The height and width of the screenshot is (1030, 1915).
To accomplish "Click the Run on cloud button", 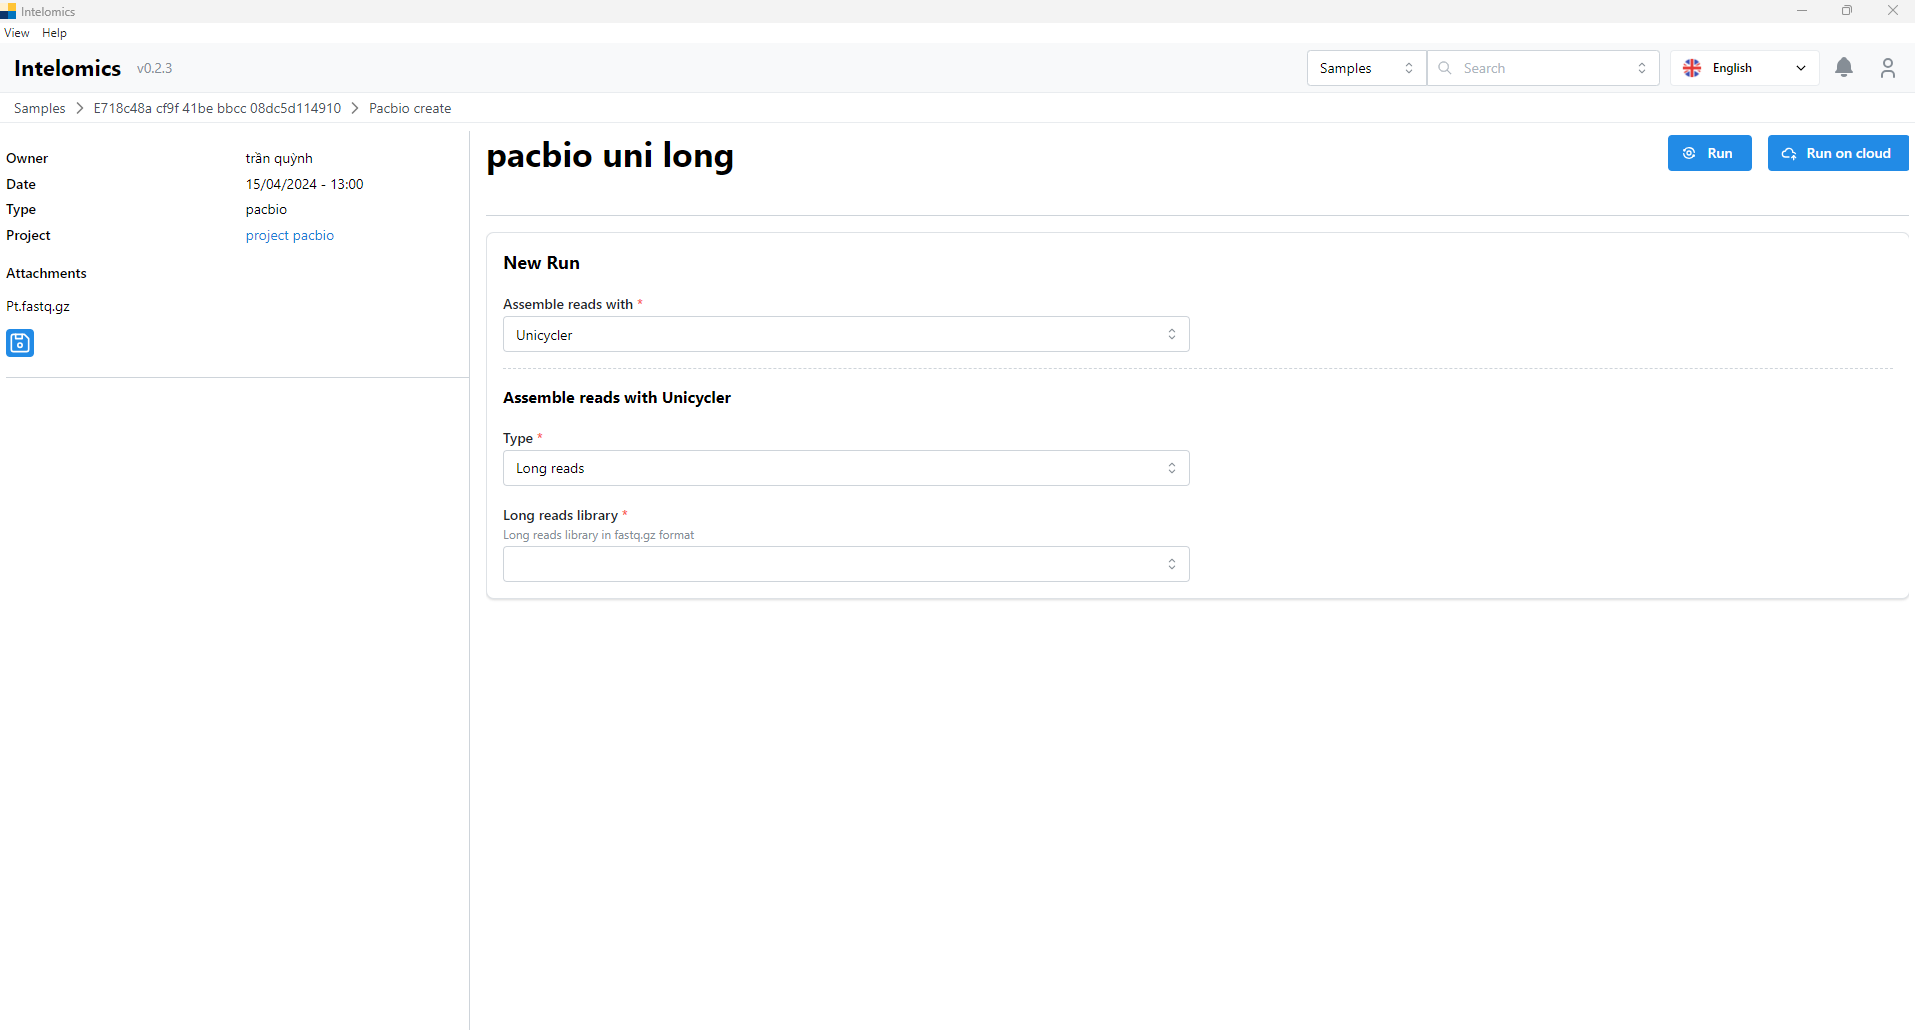I will (x=1837, y=153).
